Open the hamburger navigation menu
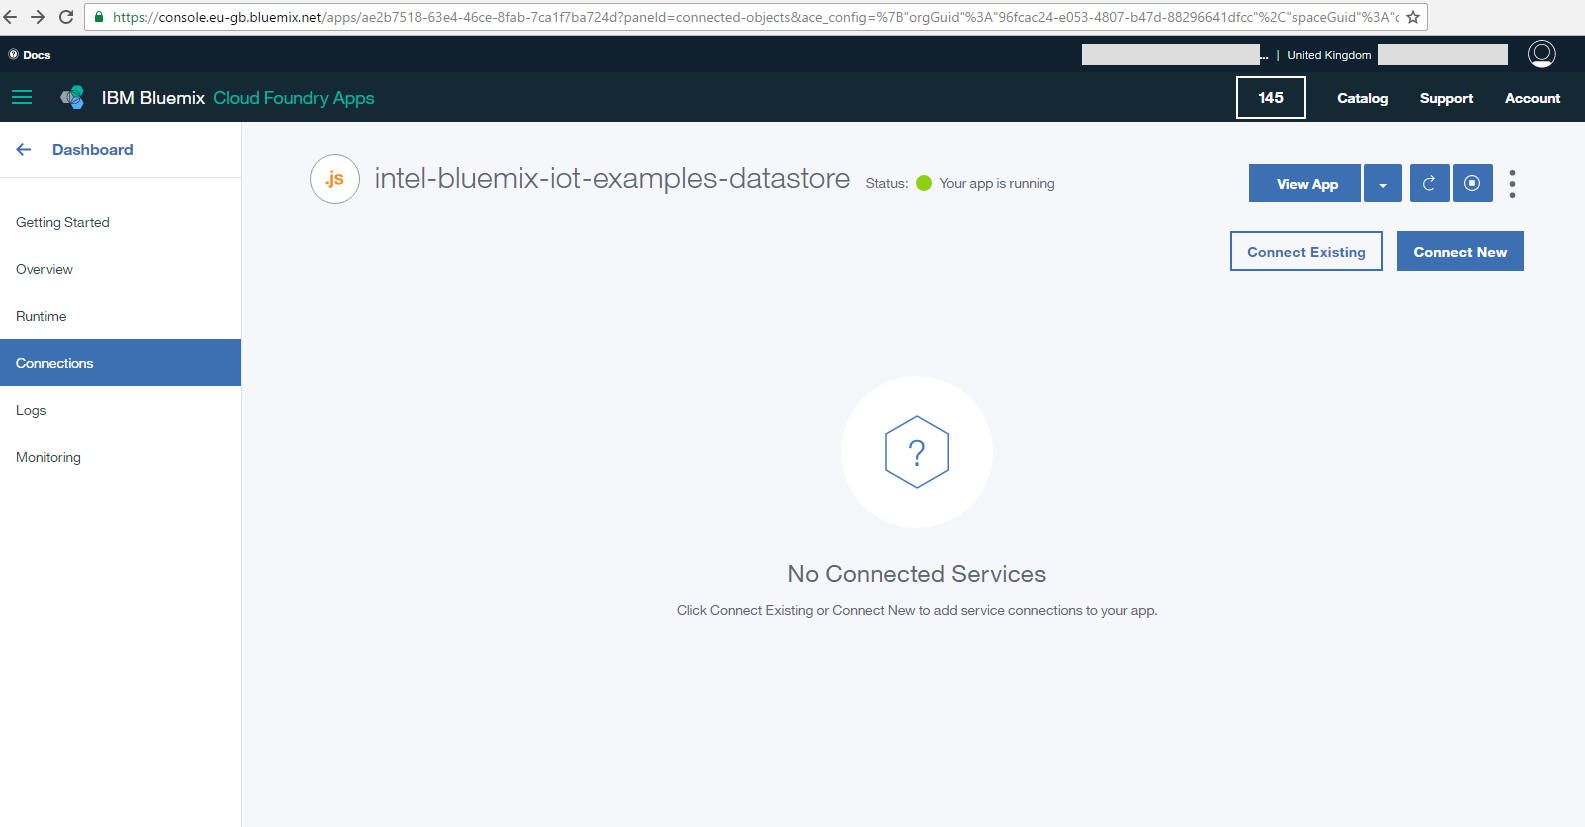Image resolution: width=1585 pixels, height=827 pixels. point(22,97)
